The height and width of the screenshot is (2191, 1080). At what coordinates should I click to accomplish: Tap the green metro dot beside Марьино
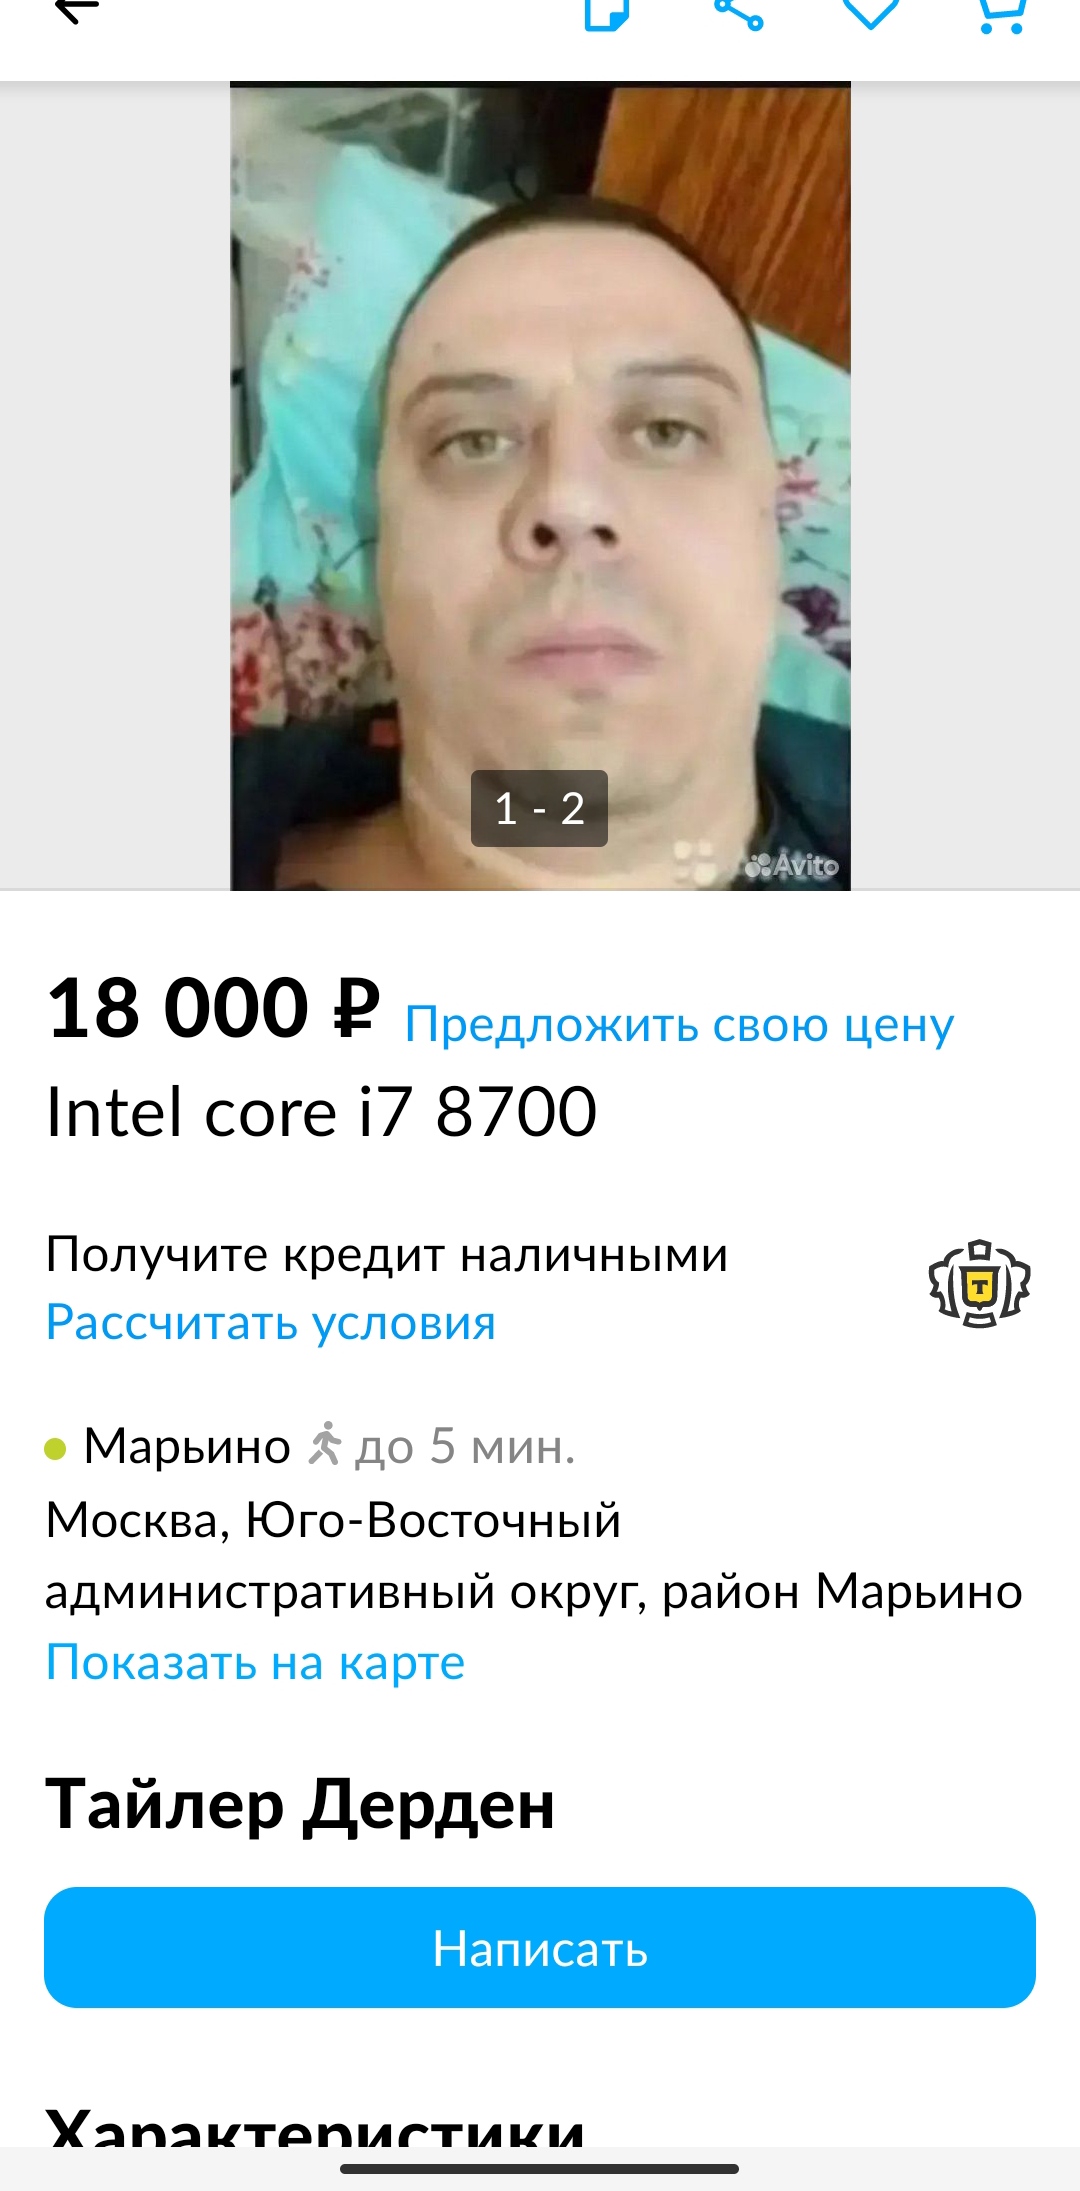click(x=56, y=1448)
